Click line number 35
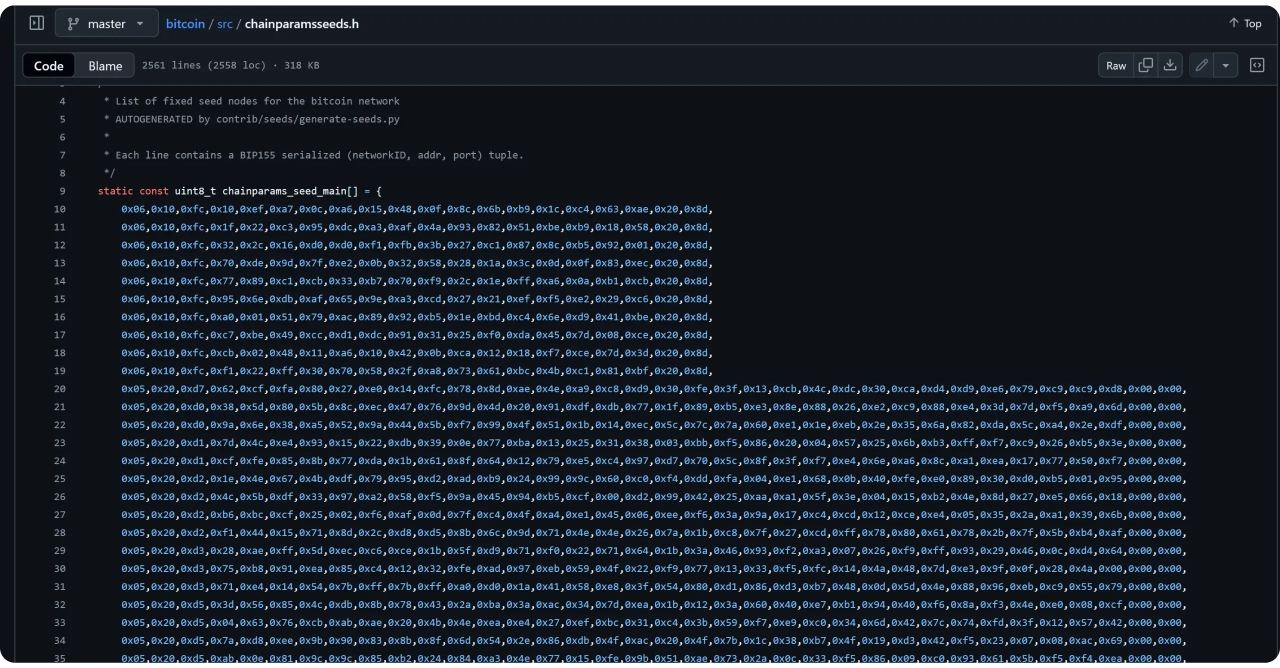1280x668 pixels. coord(59,659)
